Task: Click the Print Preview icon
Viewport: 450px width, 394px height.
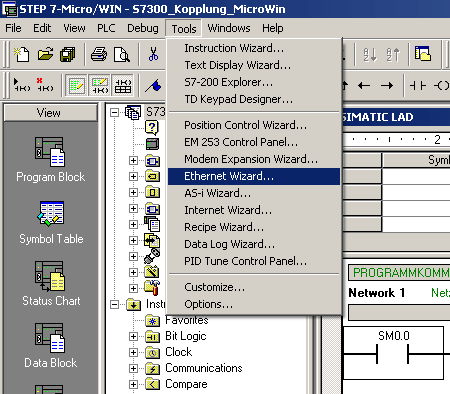Action: click(122, 54)
